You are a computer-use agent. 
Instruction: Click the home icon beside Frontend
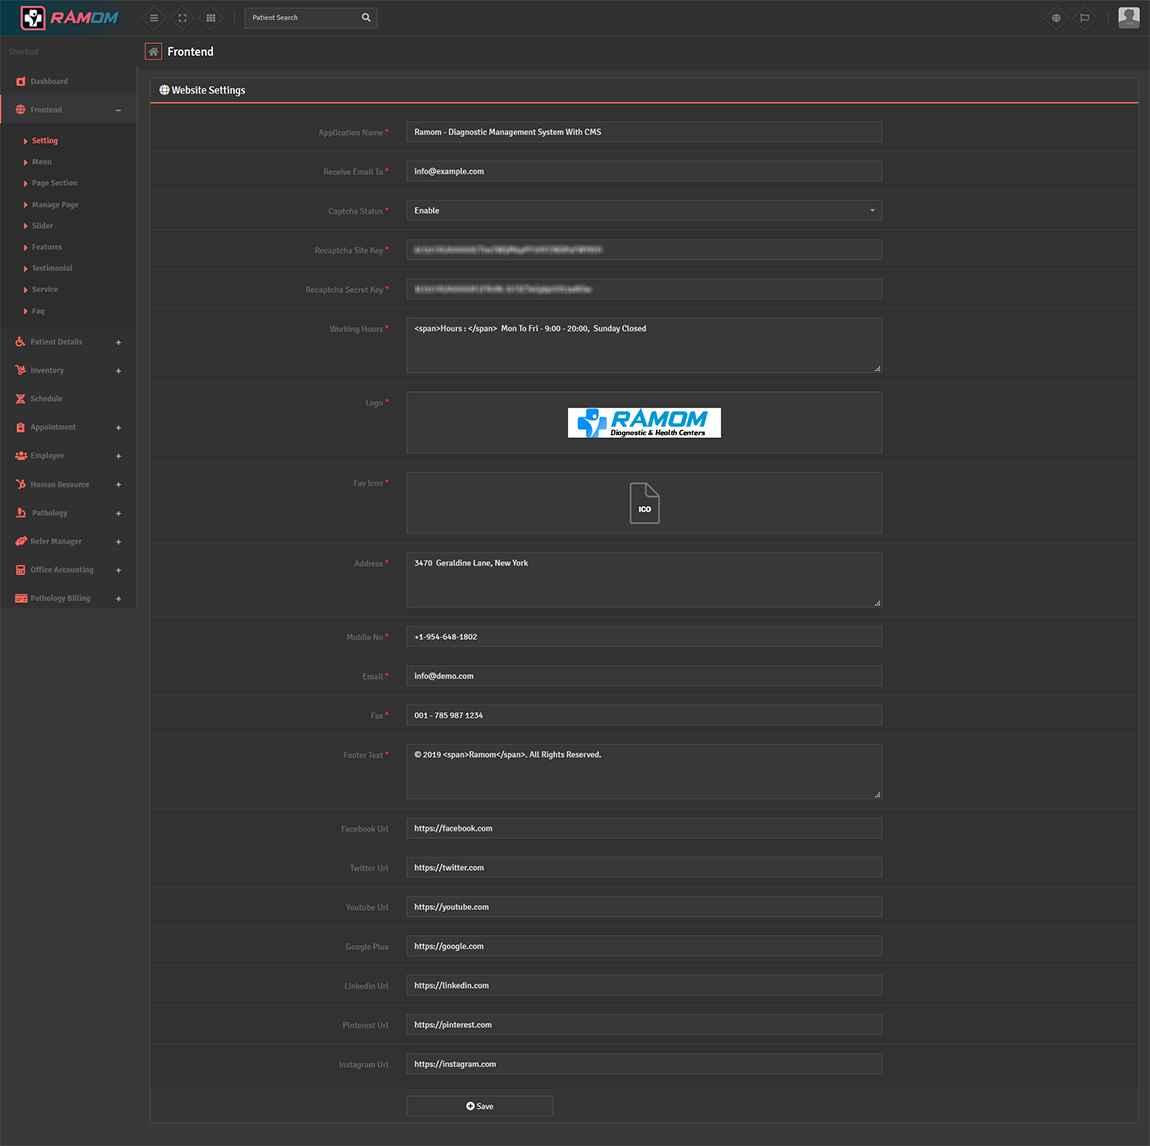pos(153,52)
